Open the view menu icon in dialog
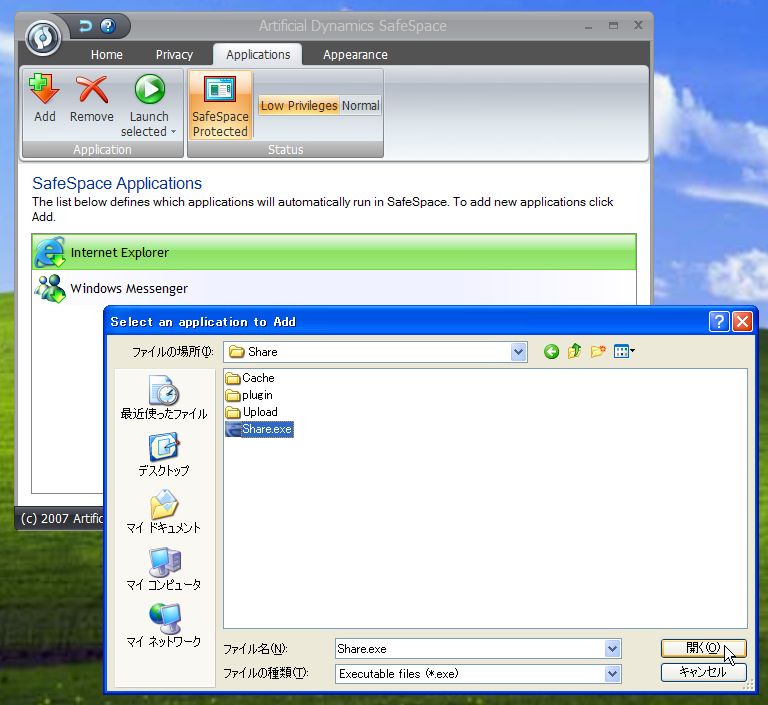768x705 pixels. click(x=624, y=351)
